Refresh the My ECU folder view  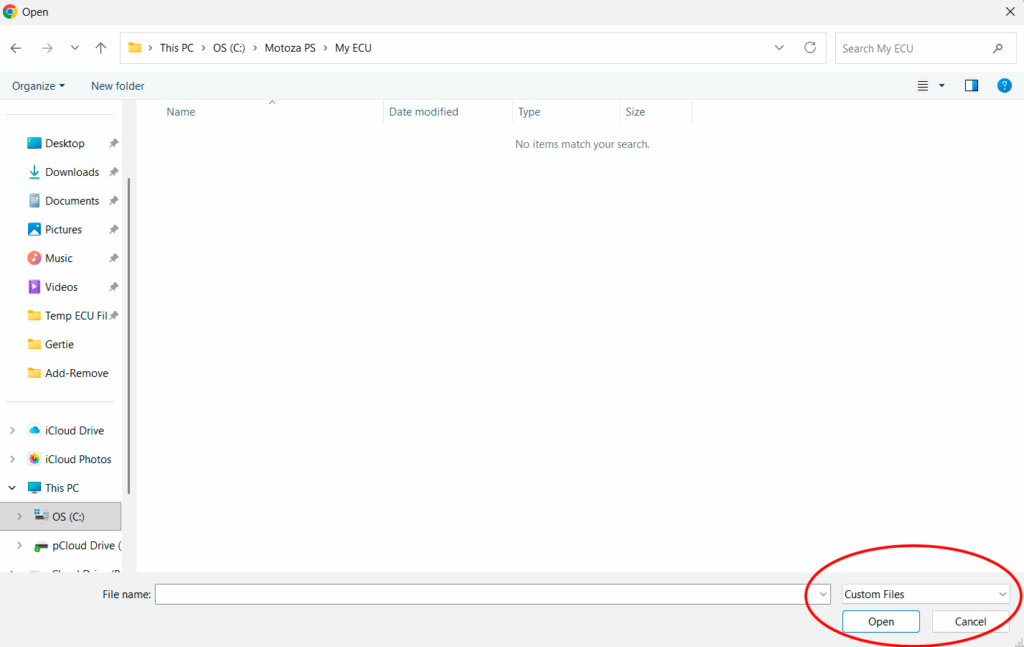coord(810,48)
